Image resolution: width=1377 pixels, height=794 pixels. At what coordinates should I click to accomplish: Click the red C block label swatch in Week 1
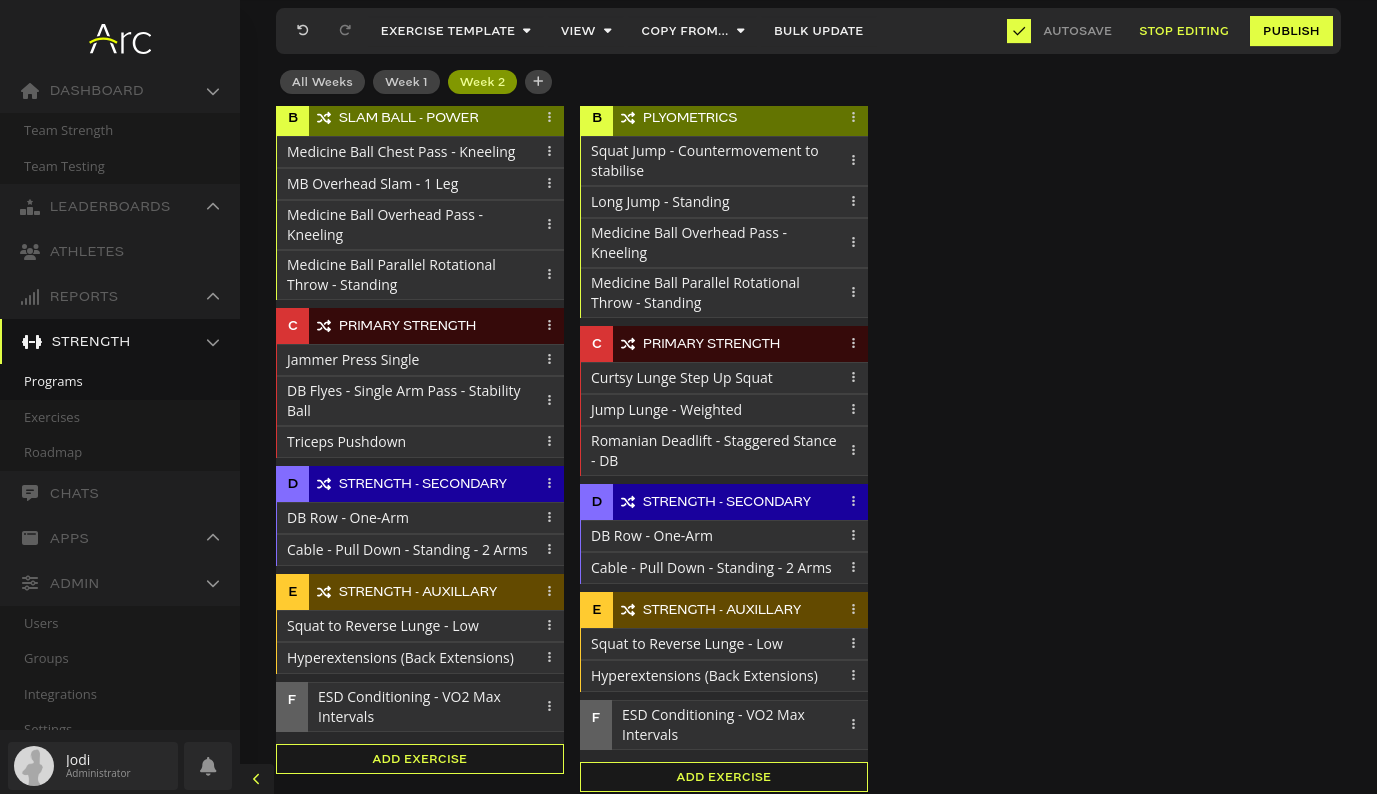tap(292, 326)
